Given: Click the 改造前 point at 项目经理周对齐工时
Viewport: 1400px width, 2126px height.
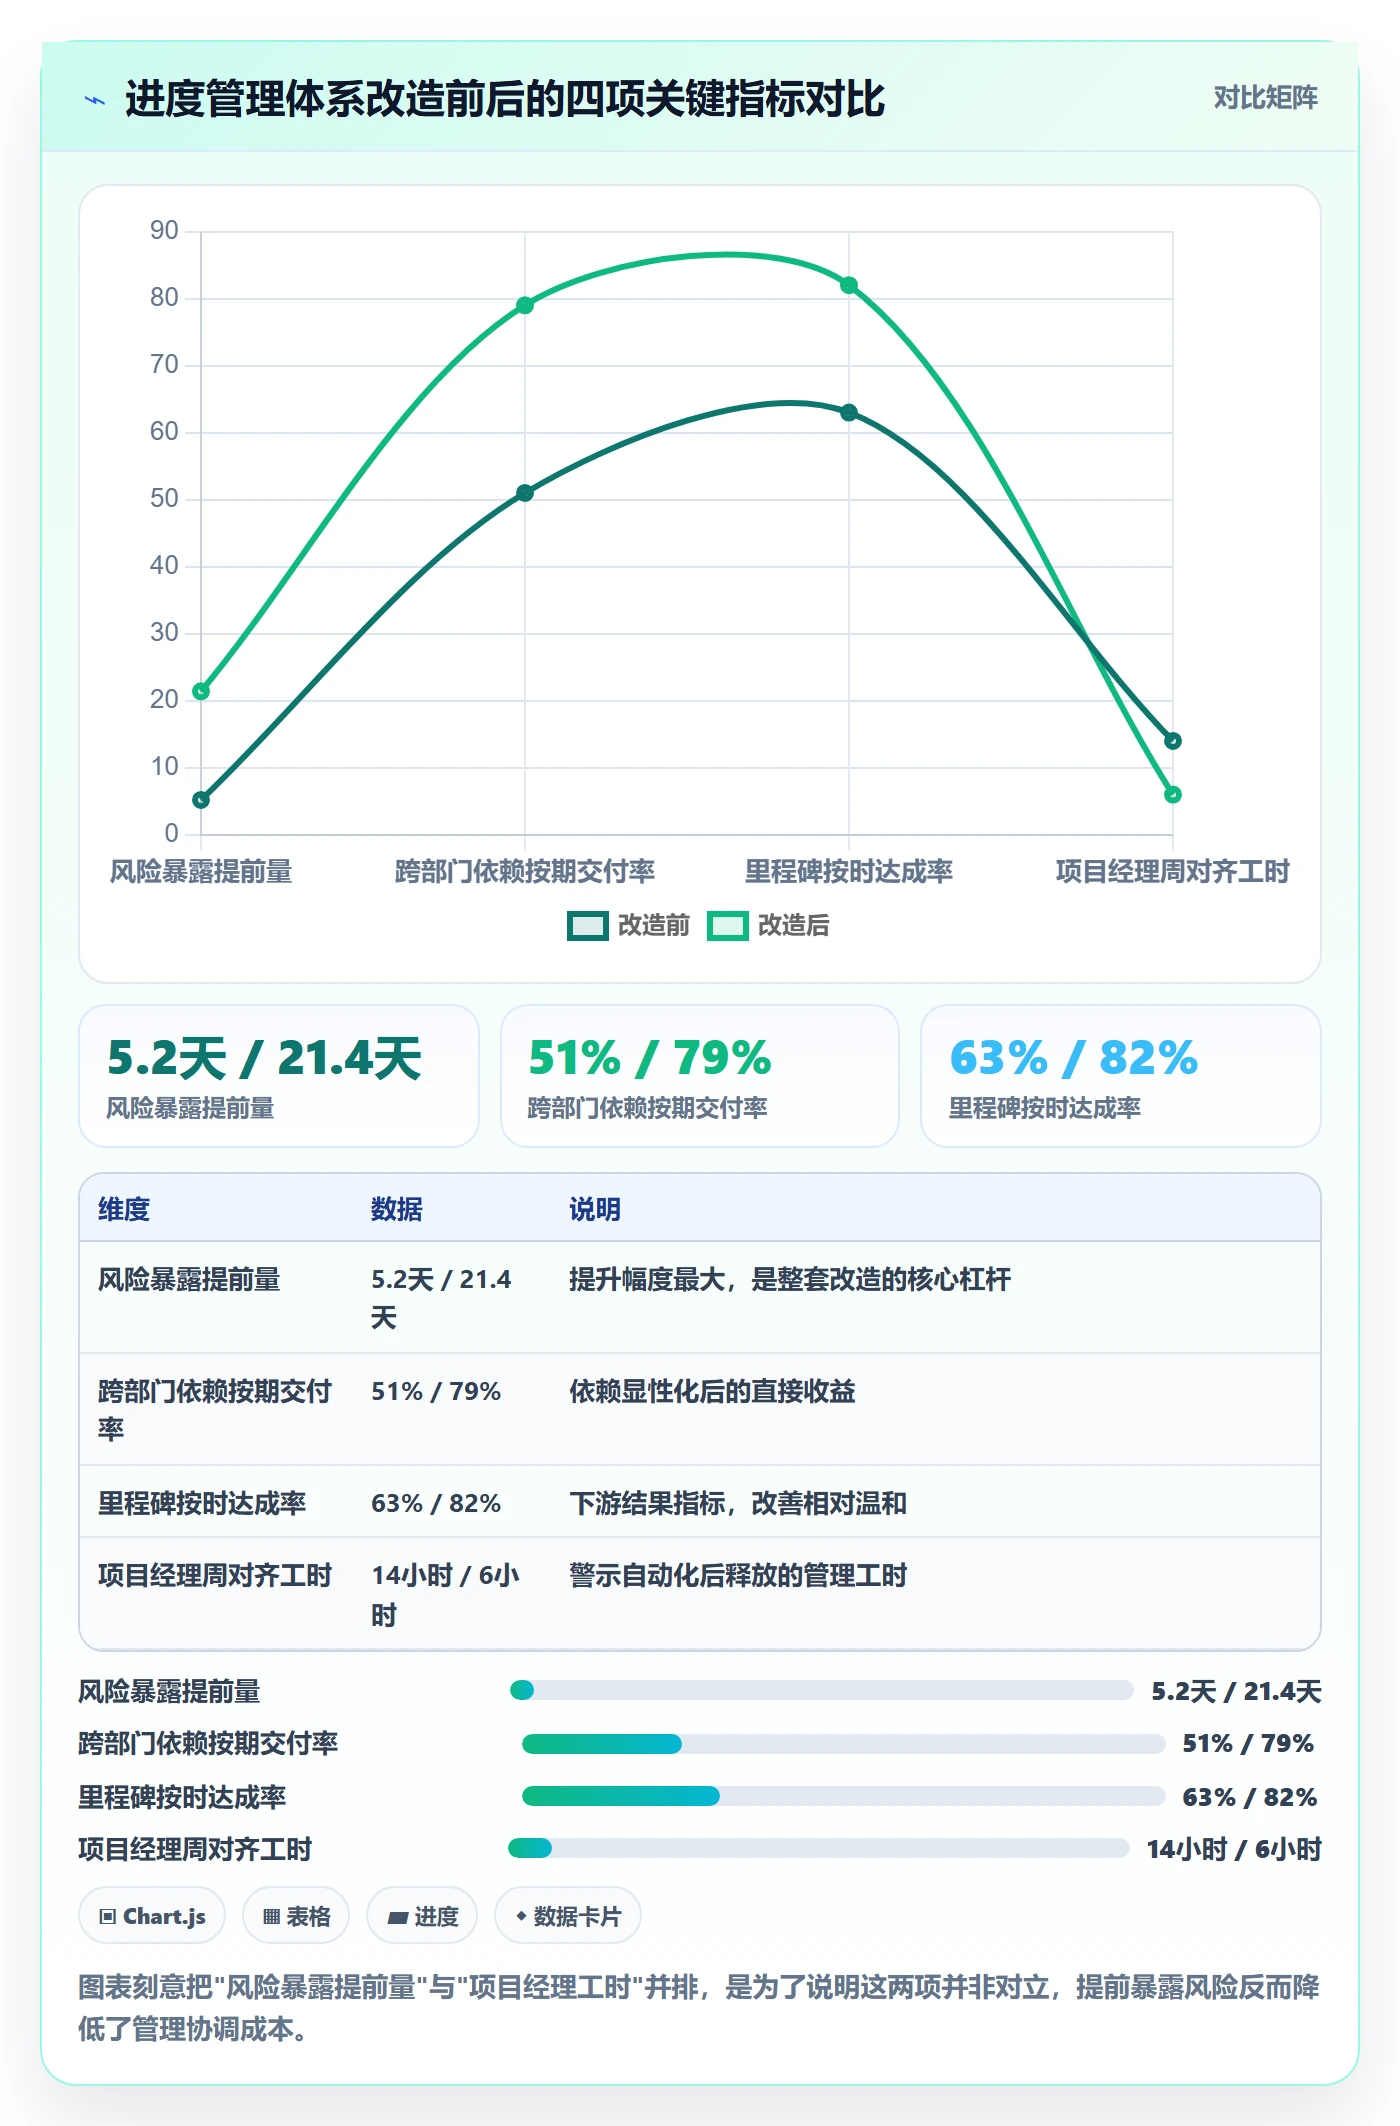Looking at the screenshot, I should 1173,741.
